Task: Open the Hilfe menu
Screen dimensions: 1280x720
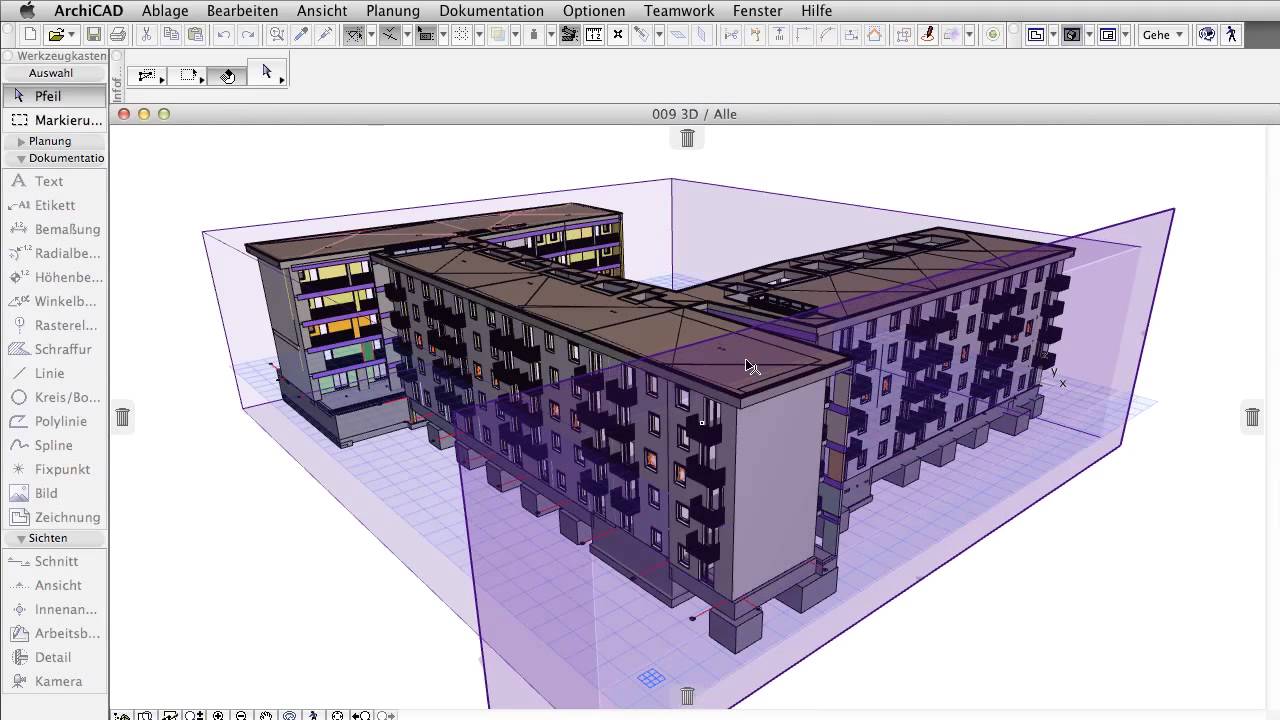Action: tap(816, 11)
